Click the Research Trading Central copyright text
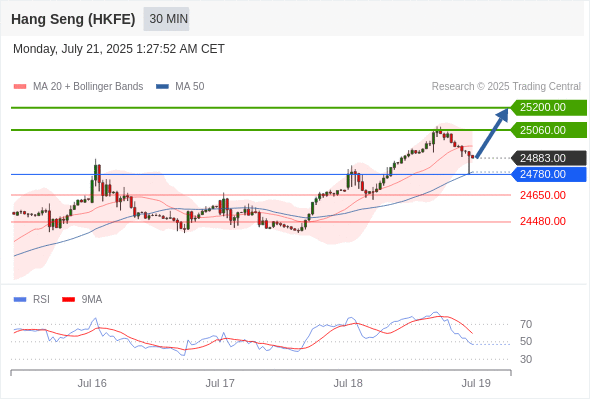 [x=506, y=87]
